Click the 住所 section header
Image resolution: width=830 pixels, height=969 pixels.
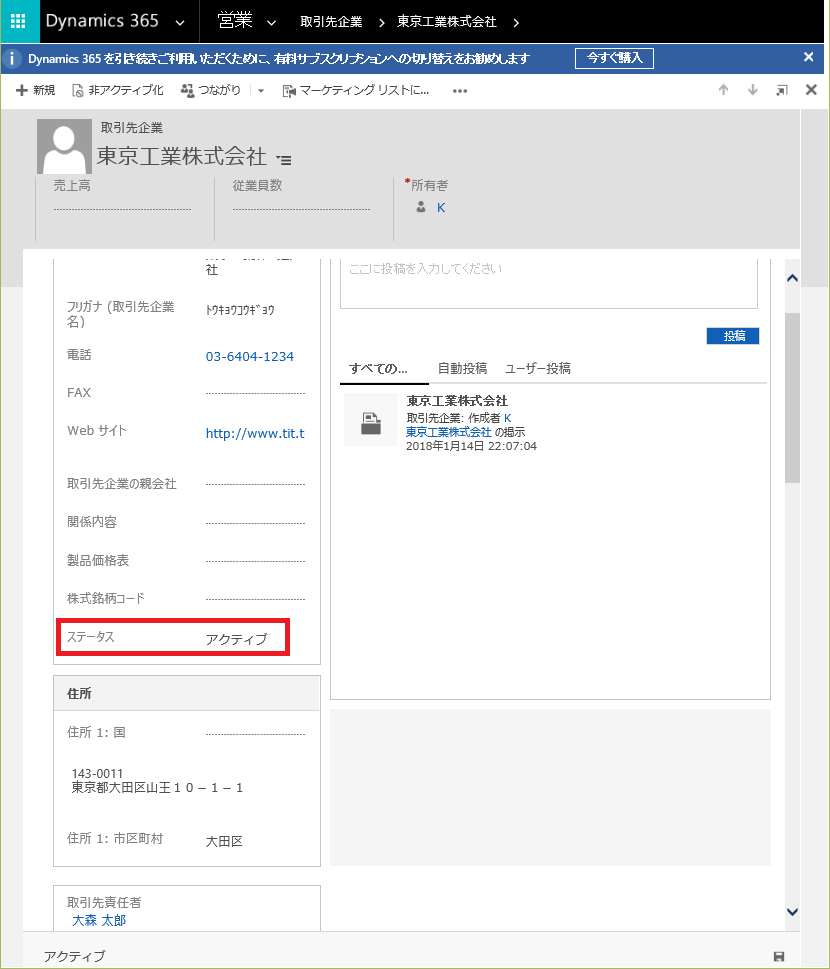[187, 693]
